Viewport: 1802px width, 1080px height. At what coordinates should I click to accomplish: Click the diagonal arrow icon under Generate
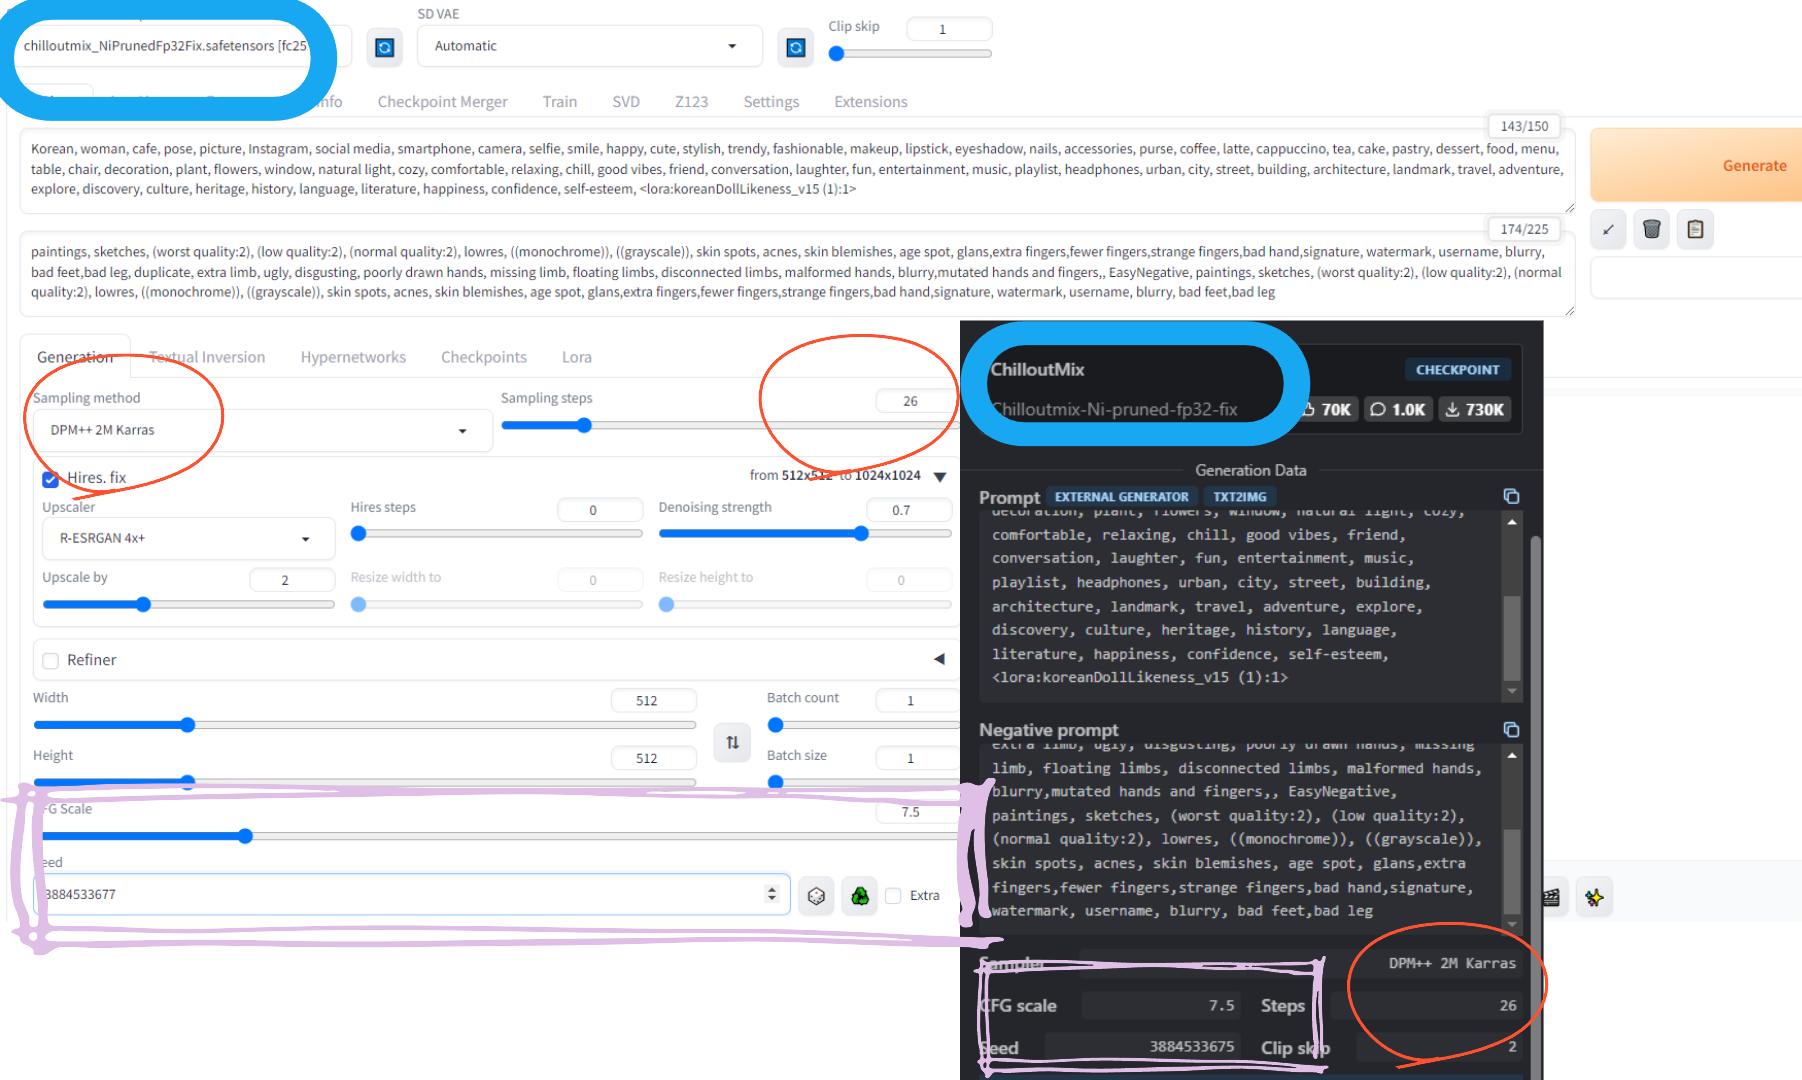pyautogui.click(x=1608, y=229)
